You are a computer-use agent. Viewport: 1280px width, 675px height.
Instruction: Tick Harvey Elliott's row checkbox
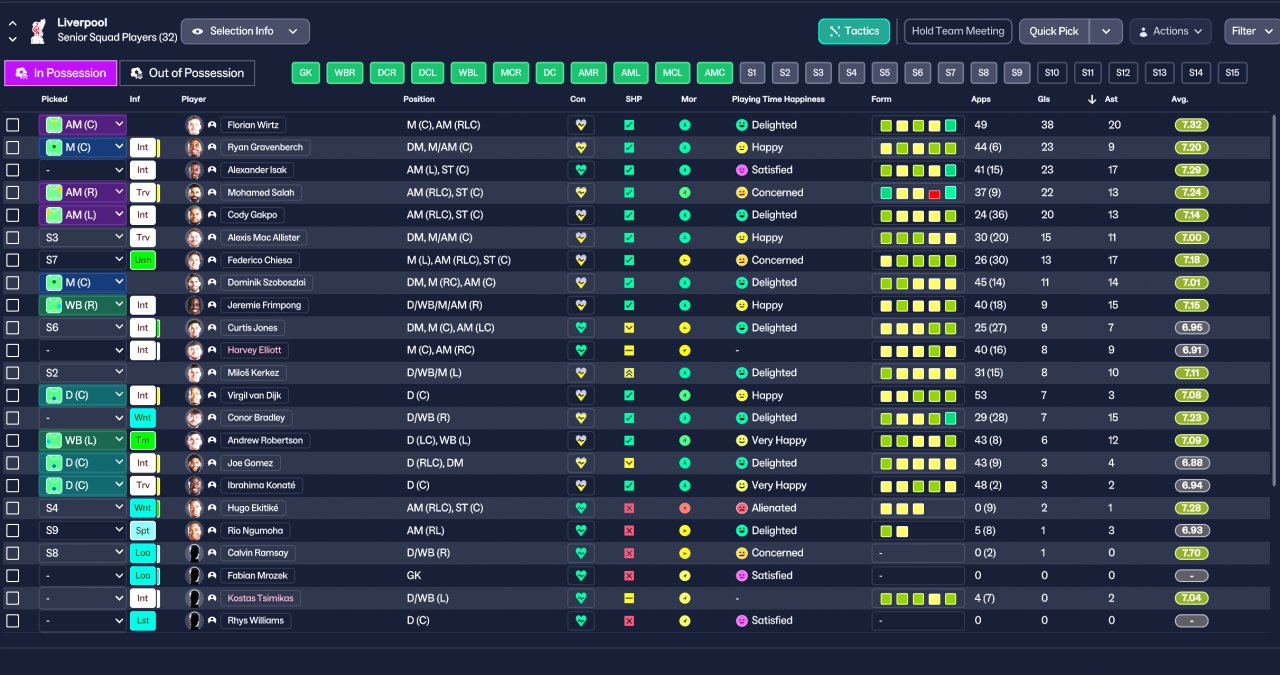pyautogui.click(x=13, y=350)
